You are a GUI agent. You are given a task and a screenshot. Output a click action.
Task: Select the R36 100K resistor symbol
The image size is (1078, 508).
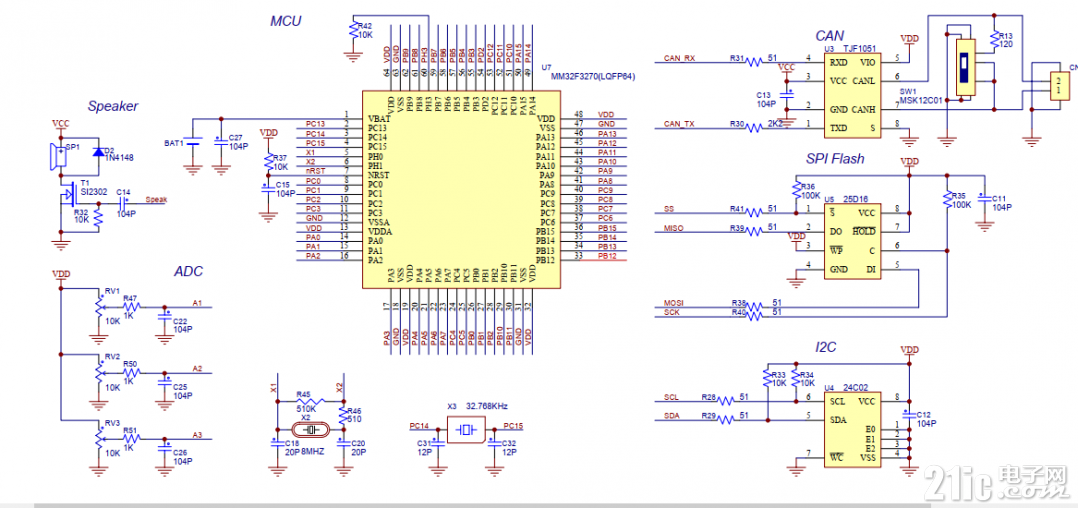pos(797,191)
